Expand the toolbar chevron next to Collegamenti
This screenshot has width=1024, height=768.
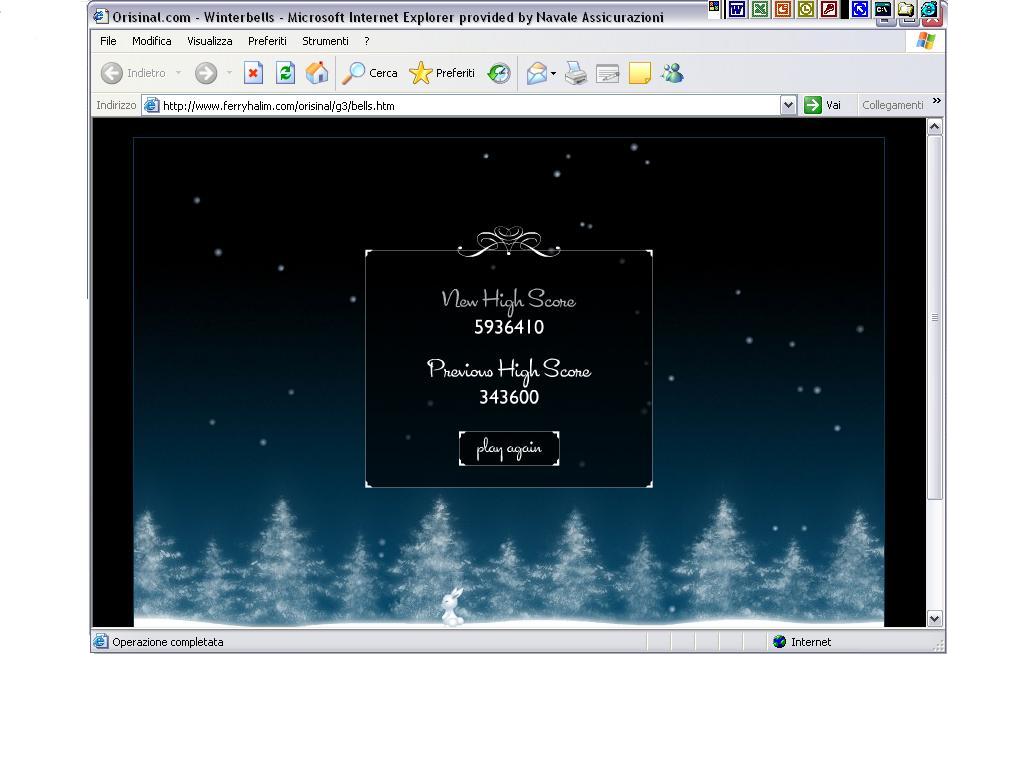[937, 101]
